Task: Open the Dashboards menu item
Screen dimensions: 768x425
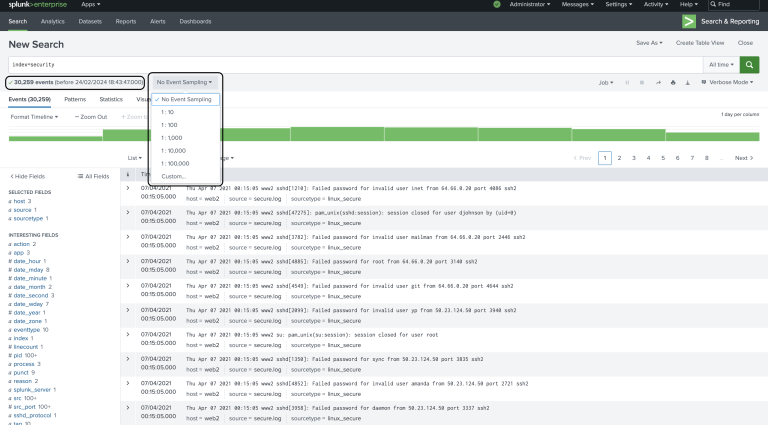Action: click(x=195, y=21)
